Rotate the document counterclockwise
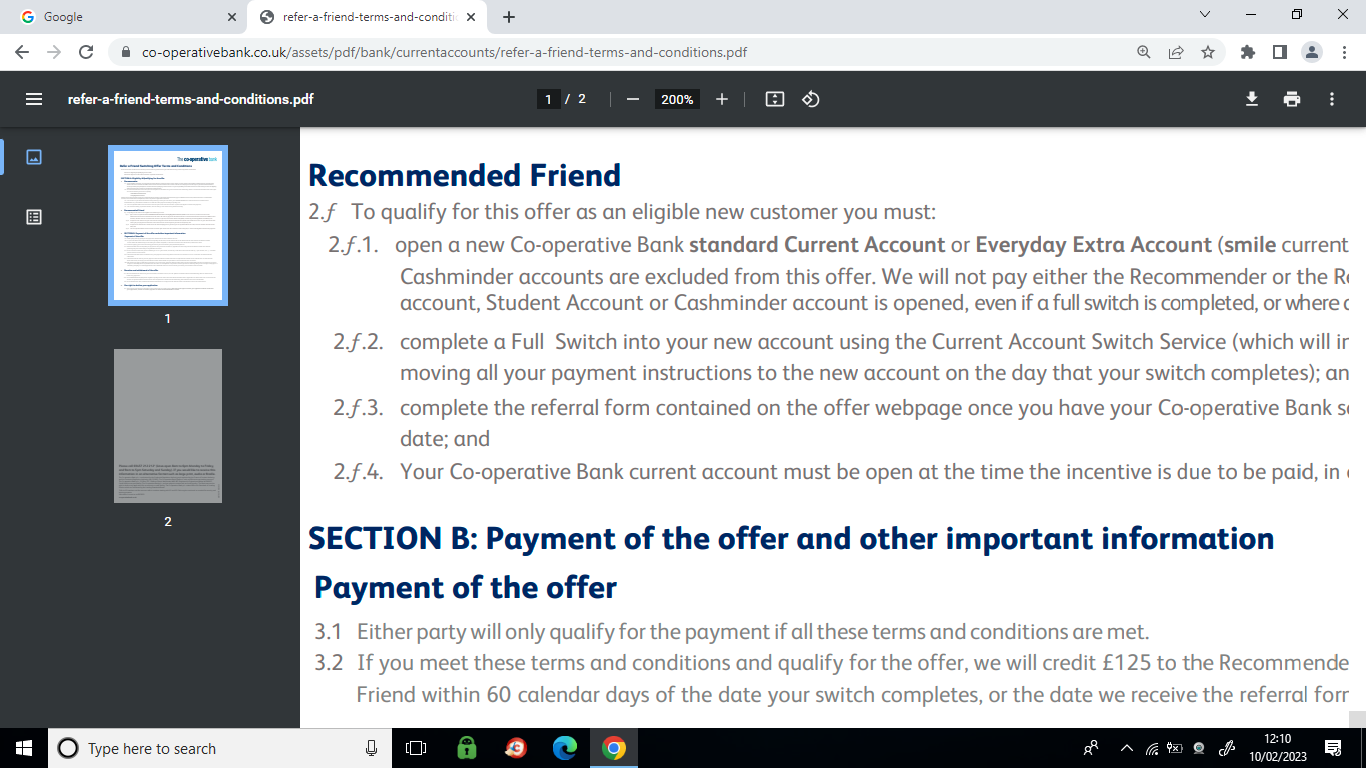Screen dimensions: 1366x768 [811, 99]
